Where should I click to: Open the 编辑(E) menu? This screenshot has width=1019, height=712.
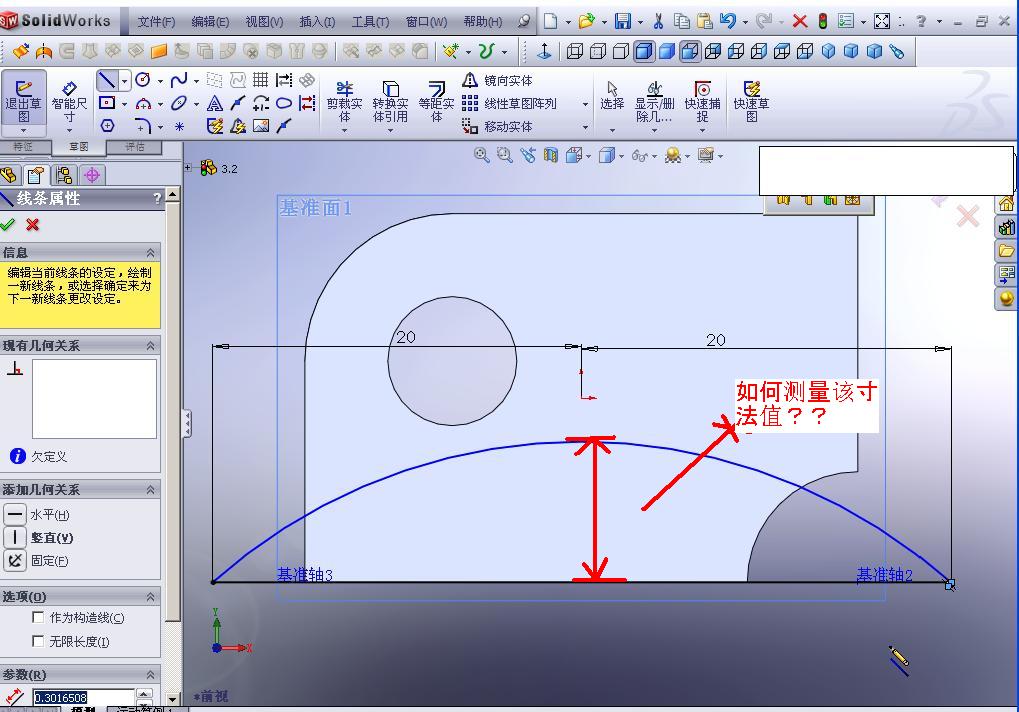pyautogui.click(x=210, y=21)
